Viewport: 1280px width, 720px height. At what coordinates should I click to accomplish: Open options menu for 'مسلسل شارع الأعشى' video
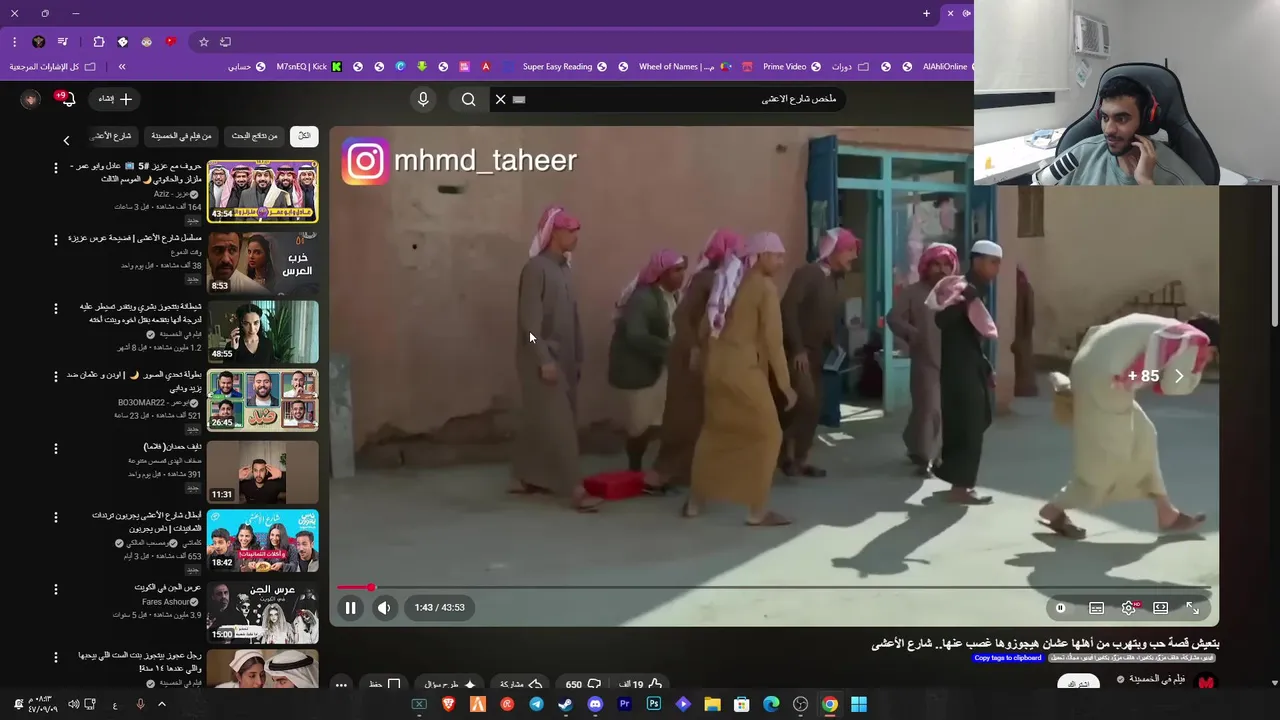pyautogui.click(x=56, y=239)
